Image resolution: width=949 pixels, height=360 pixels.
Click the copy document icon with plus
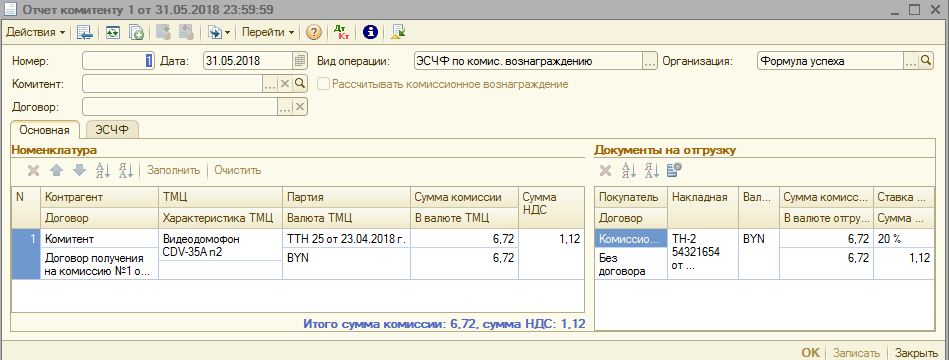[x=137, y=33]
